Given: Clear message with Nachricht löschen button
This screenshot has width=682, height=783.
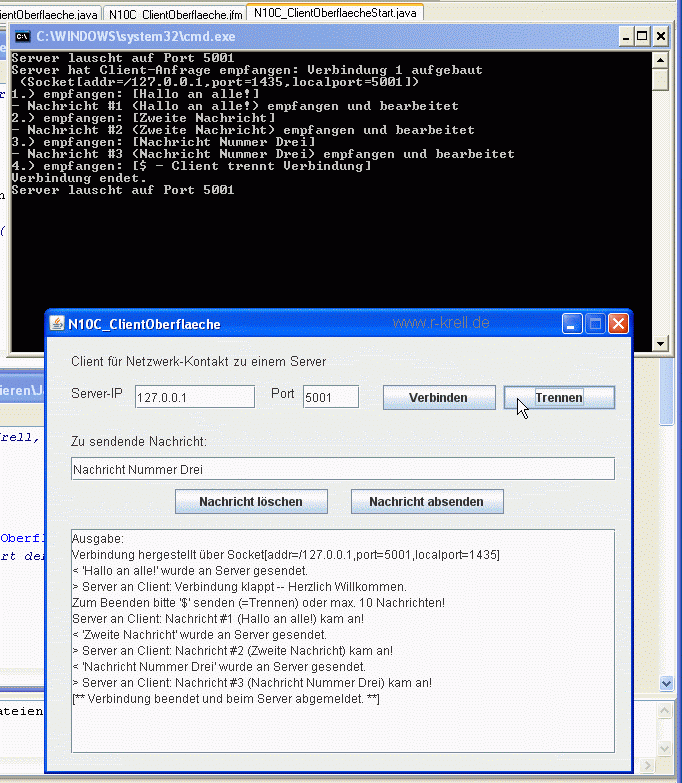Looking at the screenshot, I should 250,501.
